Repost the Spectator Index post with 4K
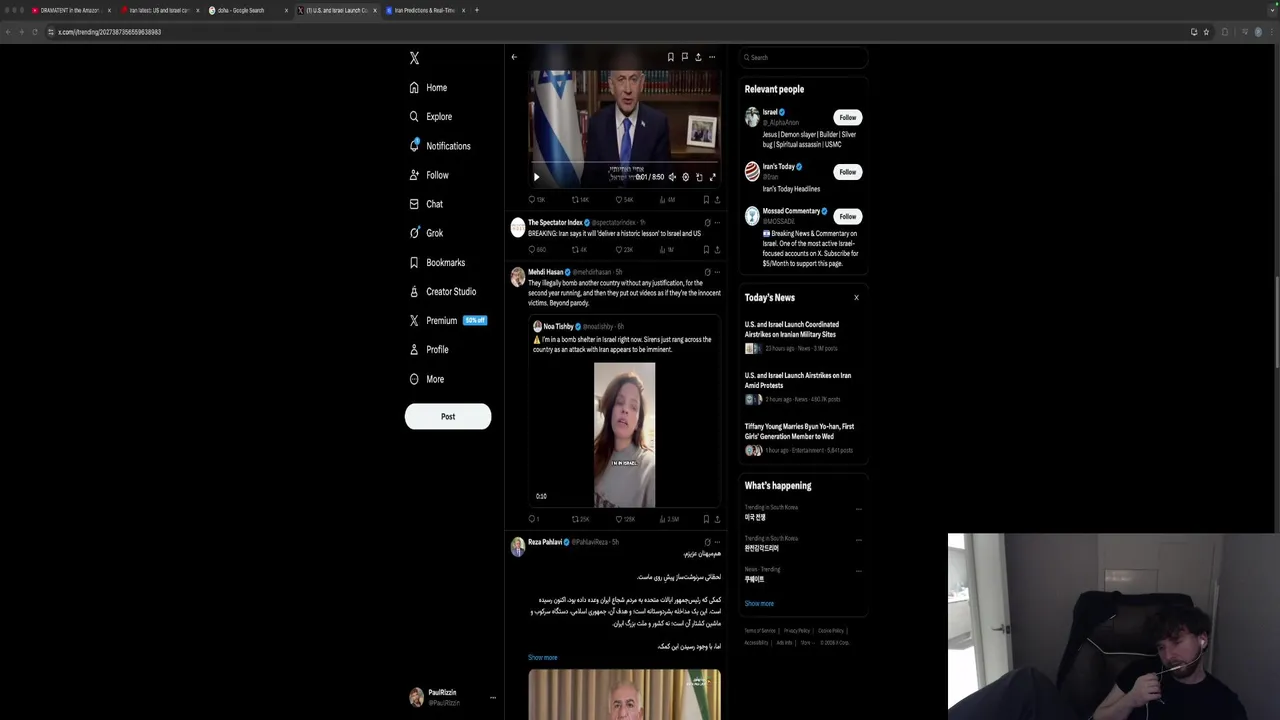The image size is (1280, 720). pyautogui.click(x=580, y=250)
